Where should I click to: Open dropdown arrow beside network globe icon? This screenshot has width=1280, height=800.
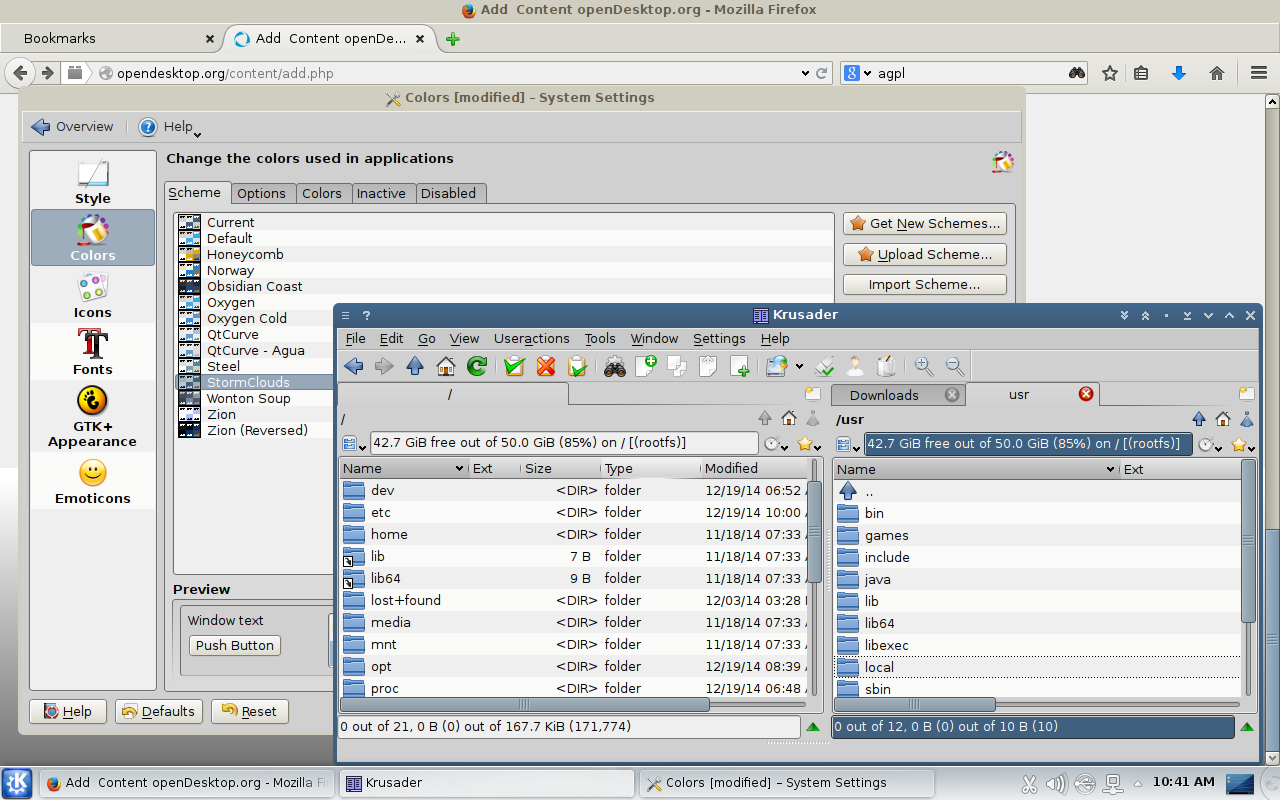tap(799, 368)
